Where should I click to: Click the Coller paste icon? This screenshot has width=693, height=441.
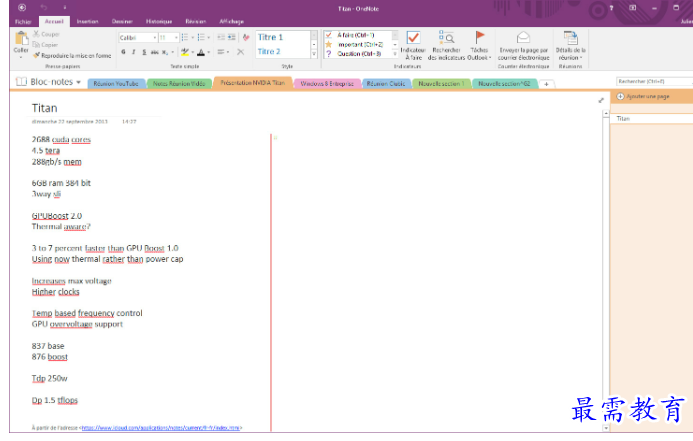[x=21, y=38]
